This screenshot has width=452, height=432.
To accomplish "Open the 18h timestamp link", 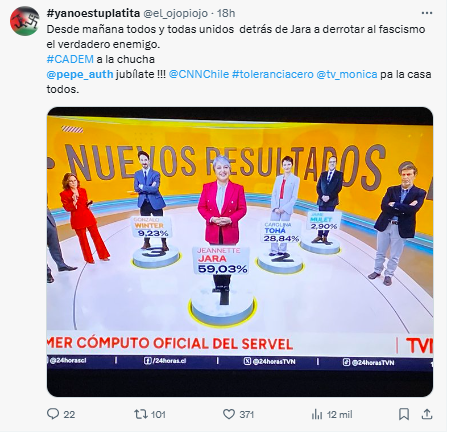I will point(226,13).
